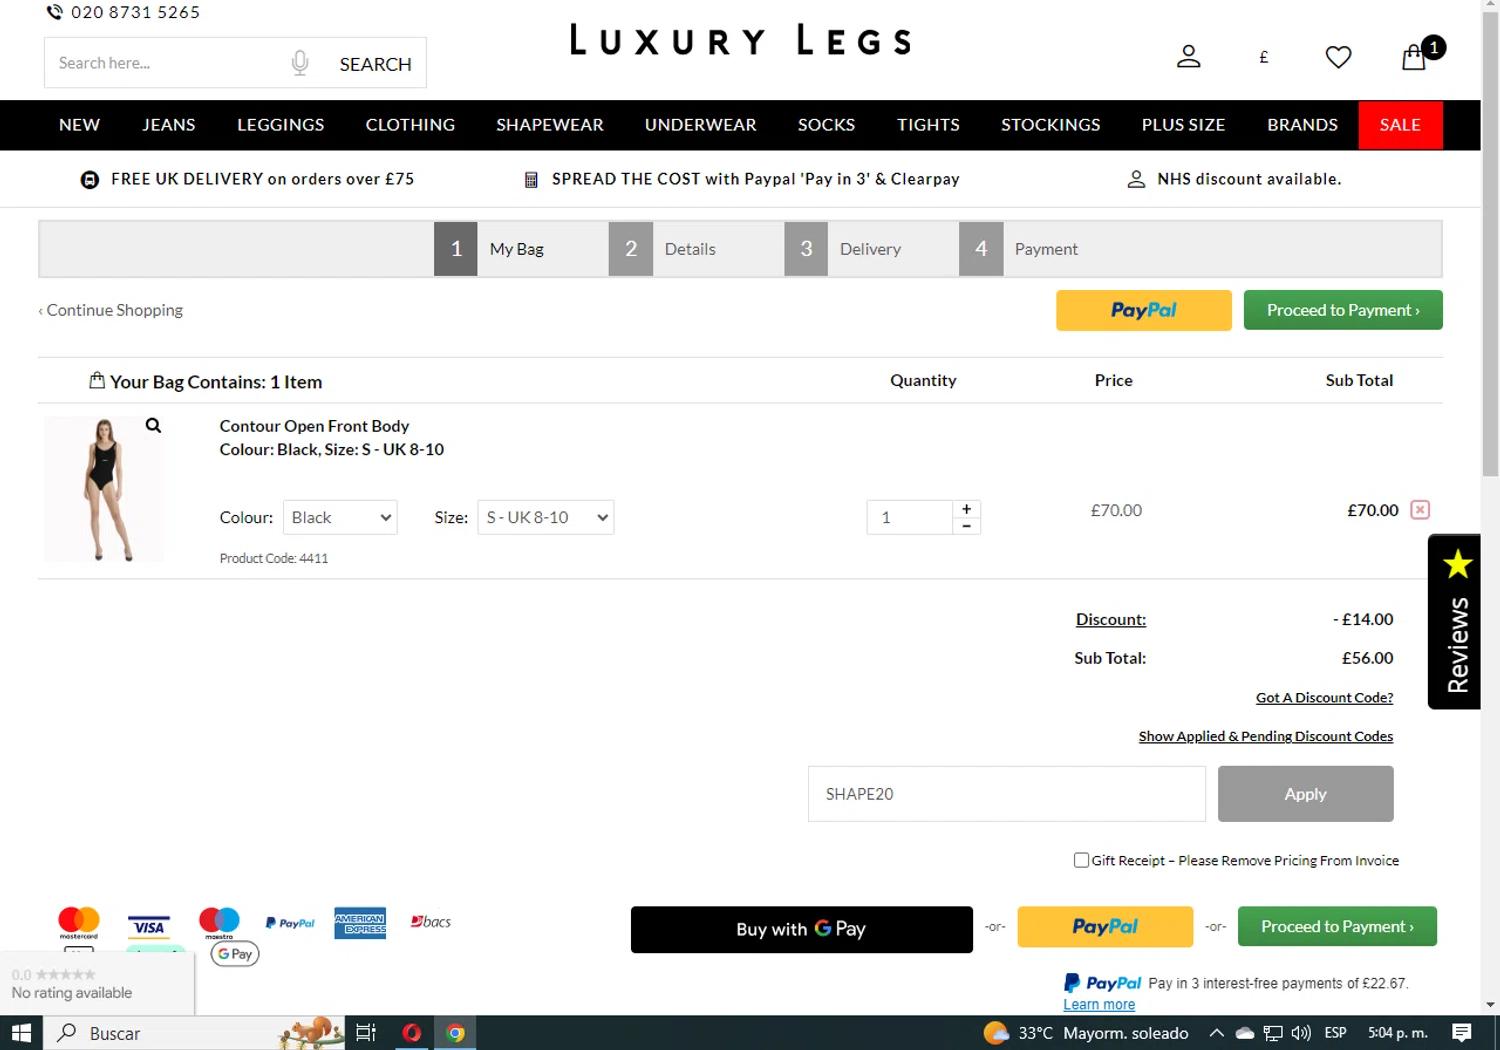Open the £ currency selector
This screenshot has width=1500, height=1050.
(1263, 58)
